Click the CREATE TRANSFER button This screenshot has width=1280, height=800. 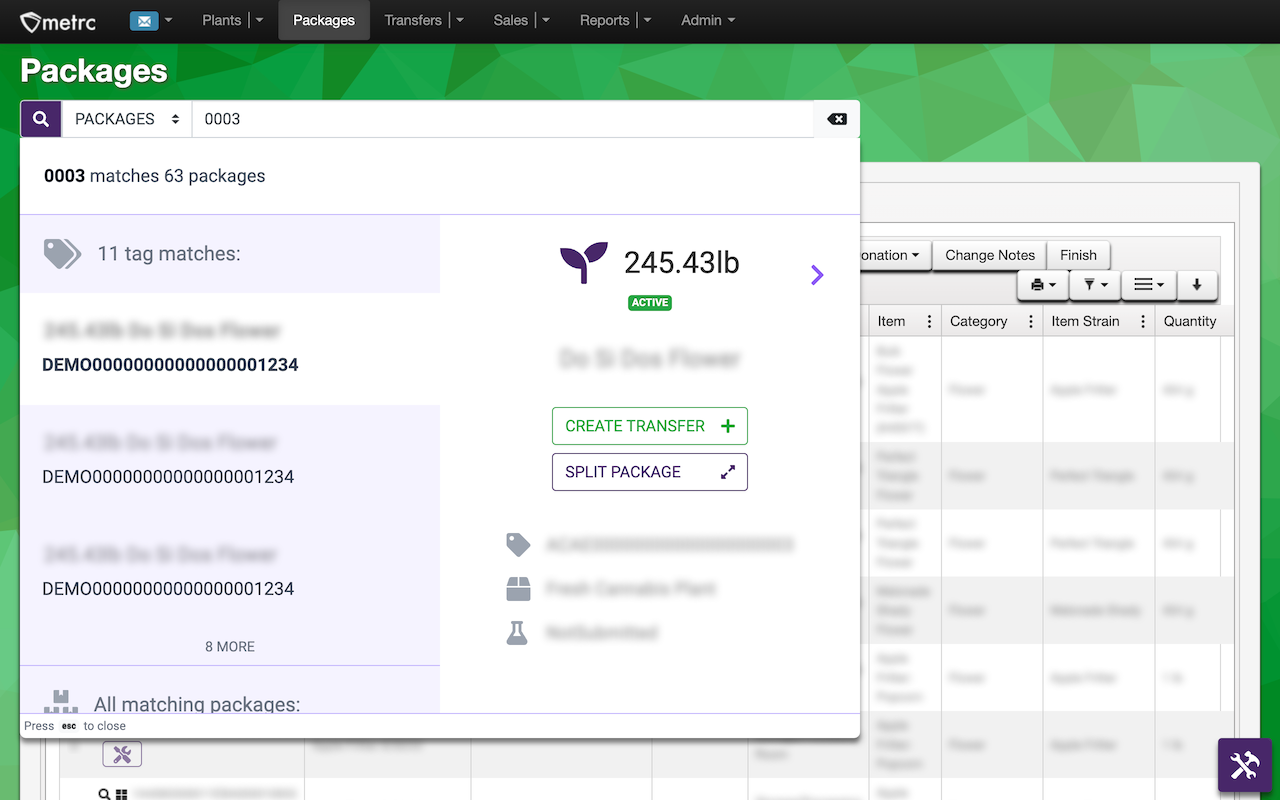(x=650, y=426)
